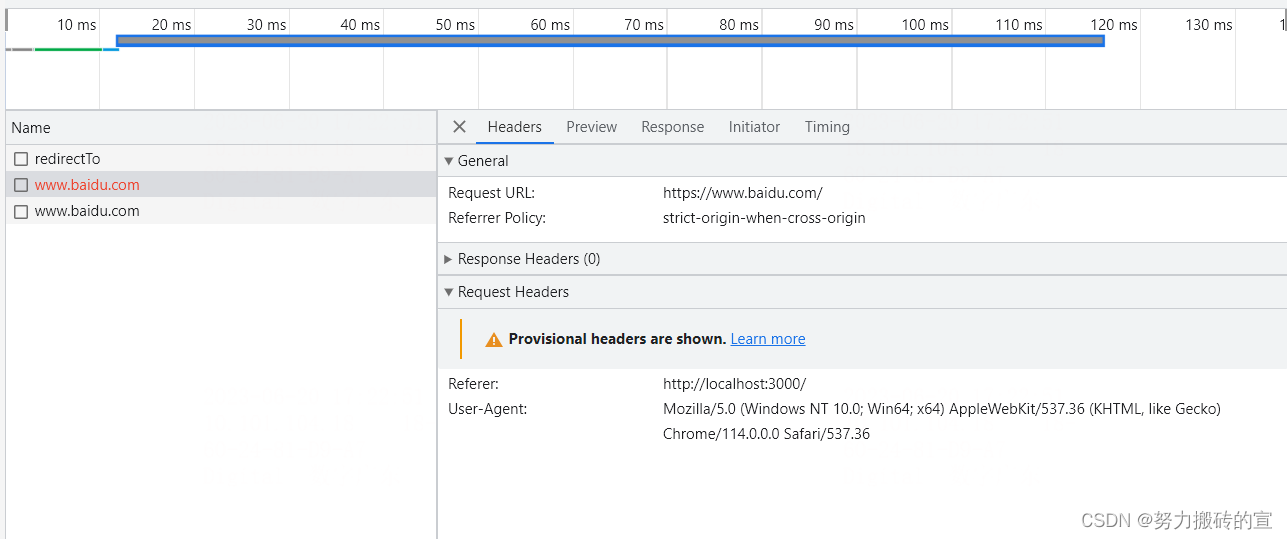
Task: Select the redirectTo request row
Action: pos(67,159)
